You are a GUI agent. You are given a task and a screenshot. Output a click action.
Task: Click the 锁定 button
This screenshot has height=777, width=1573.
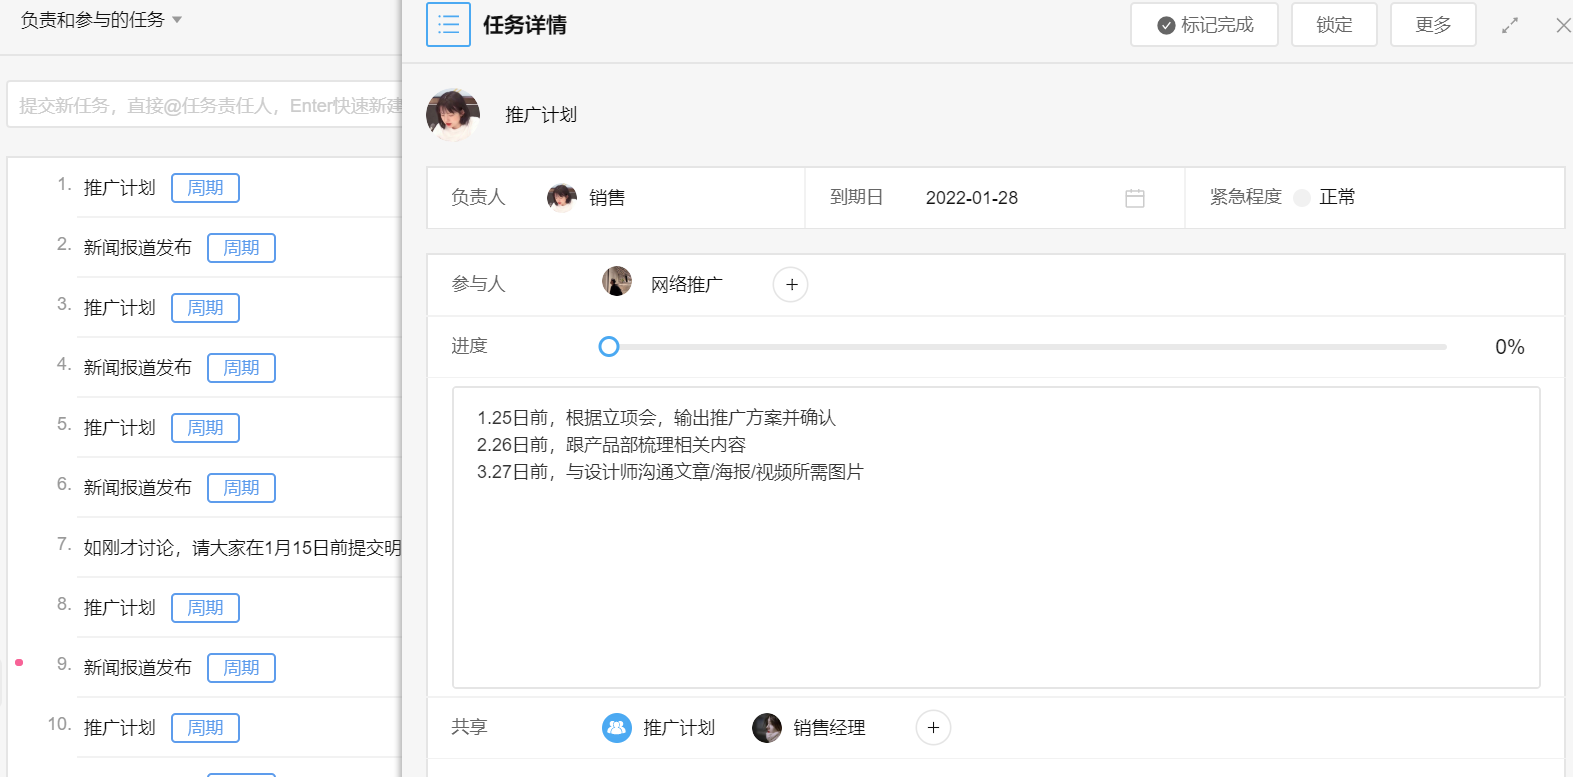[1333, 25]
